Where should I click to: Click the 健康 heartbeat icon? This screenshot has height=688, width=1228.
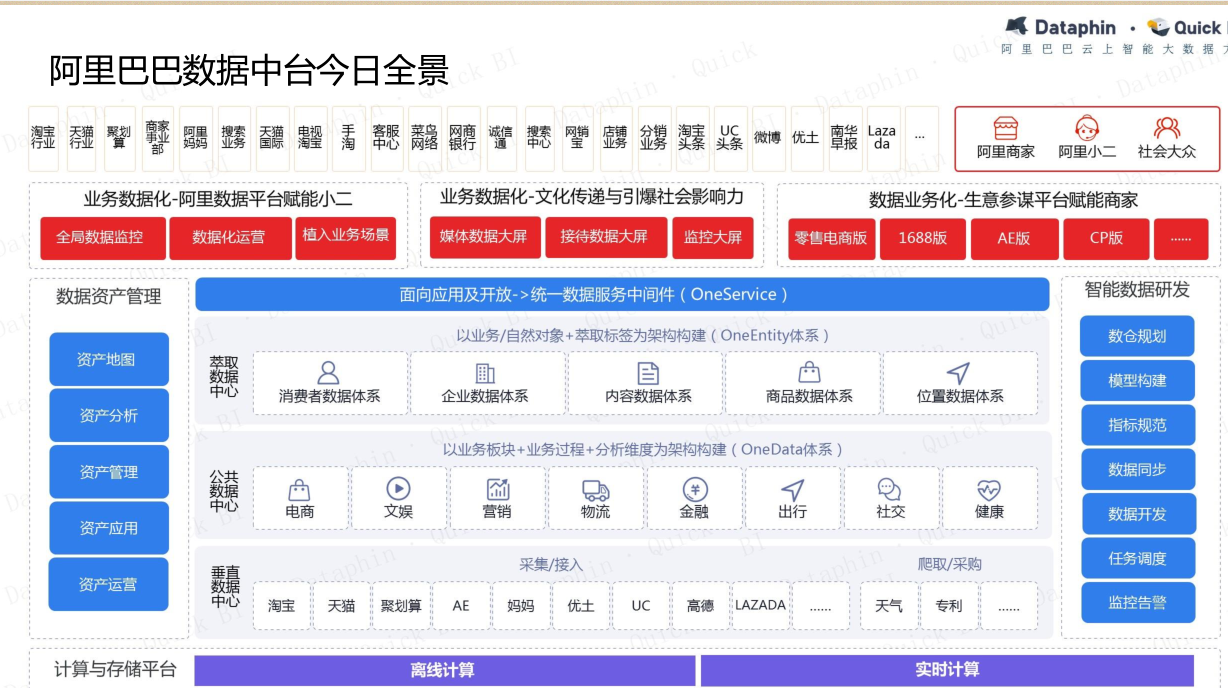pyautogui.click(x=989, y=489)
